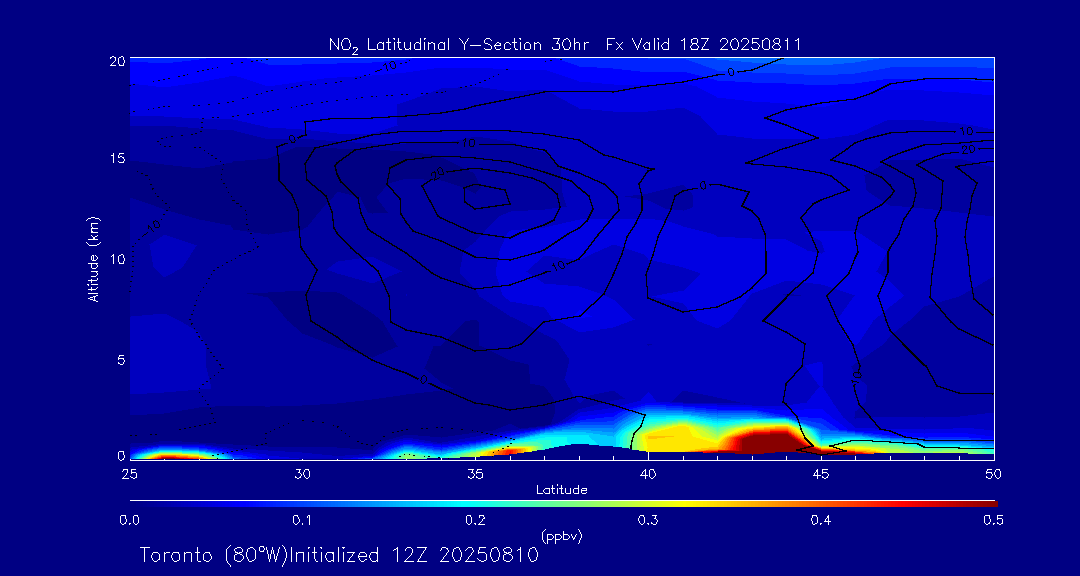Click the innermost closed contour near 13 km altitude
Screen dimensions: 1080x576
pyautogui.click(x=487, y=196)
